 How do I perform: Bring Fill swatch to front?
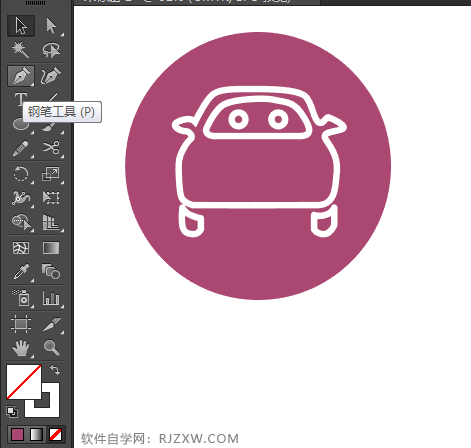[24, 382]
